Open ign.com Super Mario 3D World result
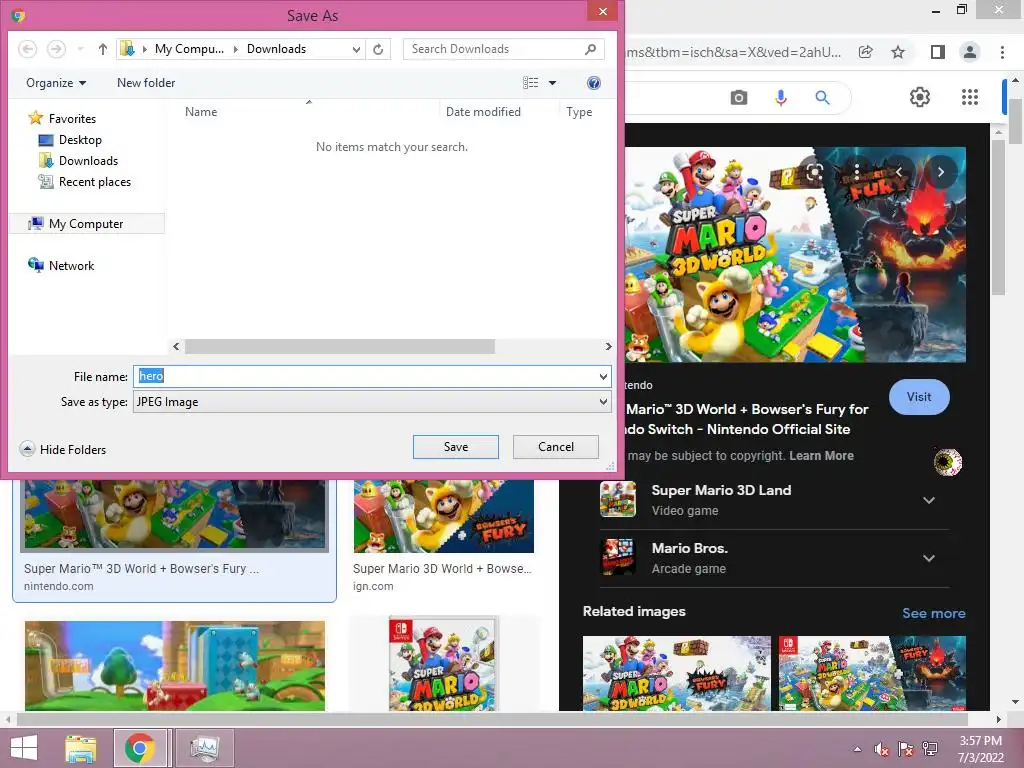 (x=443, y=536)
